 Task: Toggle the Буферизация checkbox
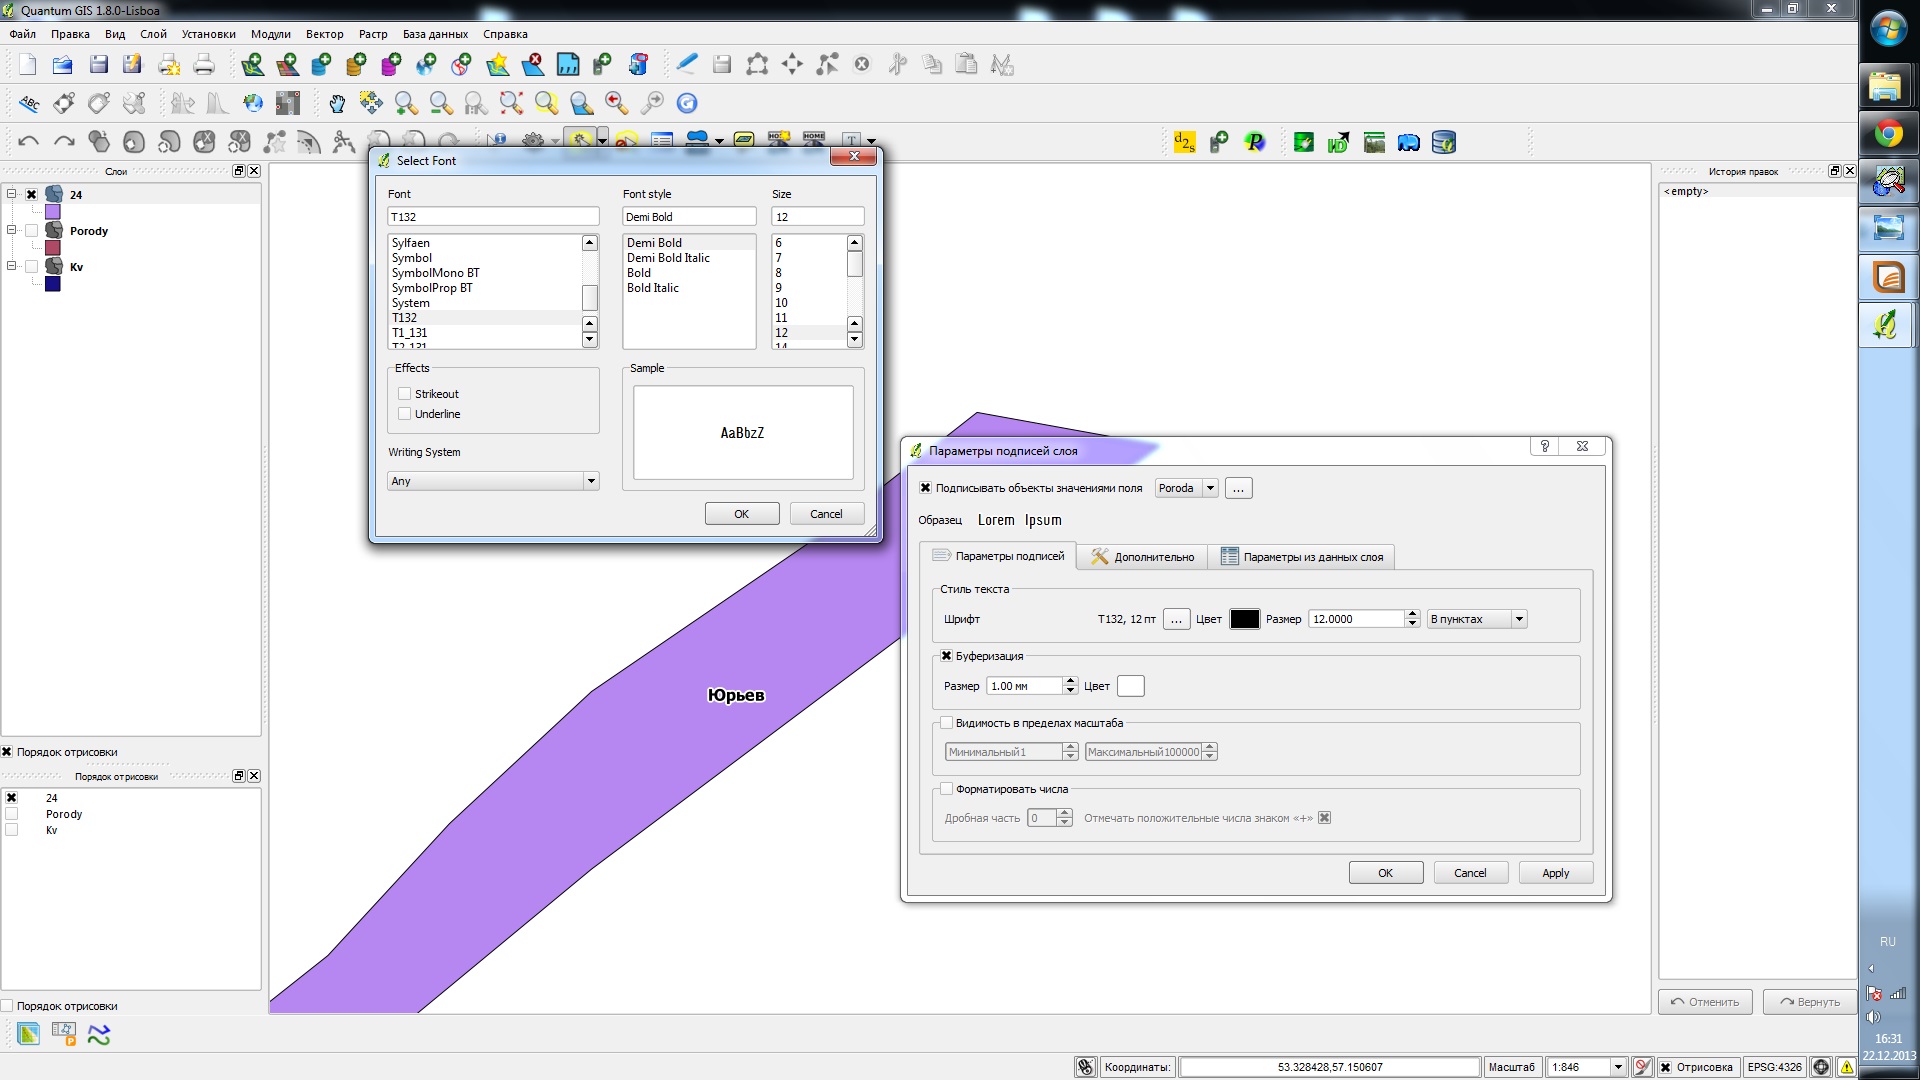tap(946, 656)
